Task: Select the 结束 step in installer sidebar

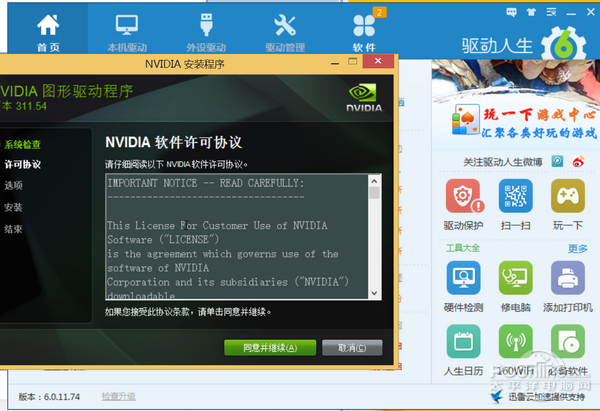Action: click(x=13, y=229)
